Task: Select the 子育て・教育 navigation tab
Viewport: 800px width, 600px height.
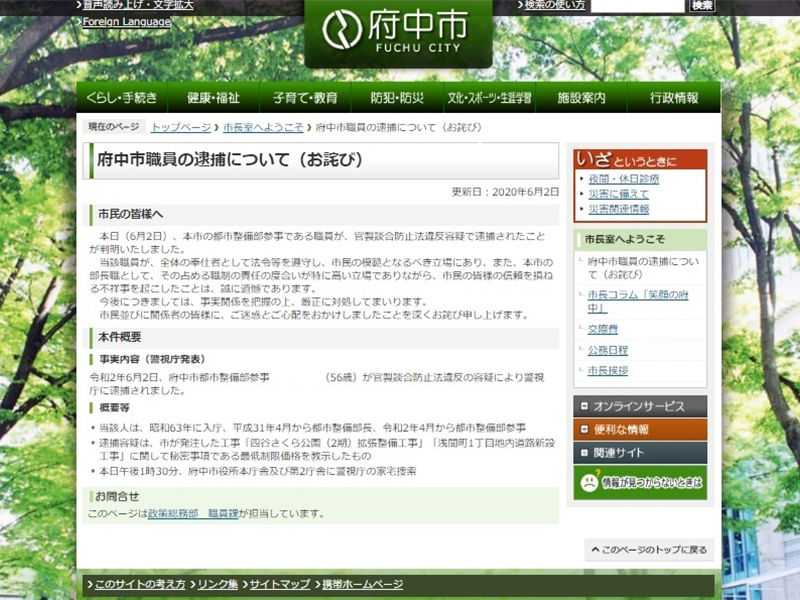Action: pyautogui.click(x=305, y=98)
